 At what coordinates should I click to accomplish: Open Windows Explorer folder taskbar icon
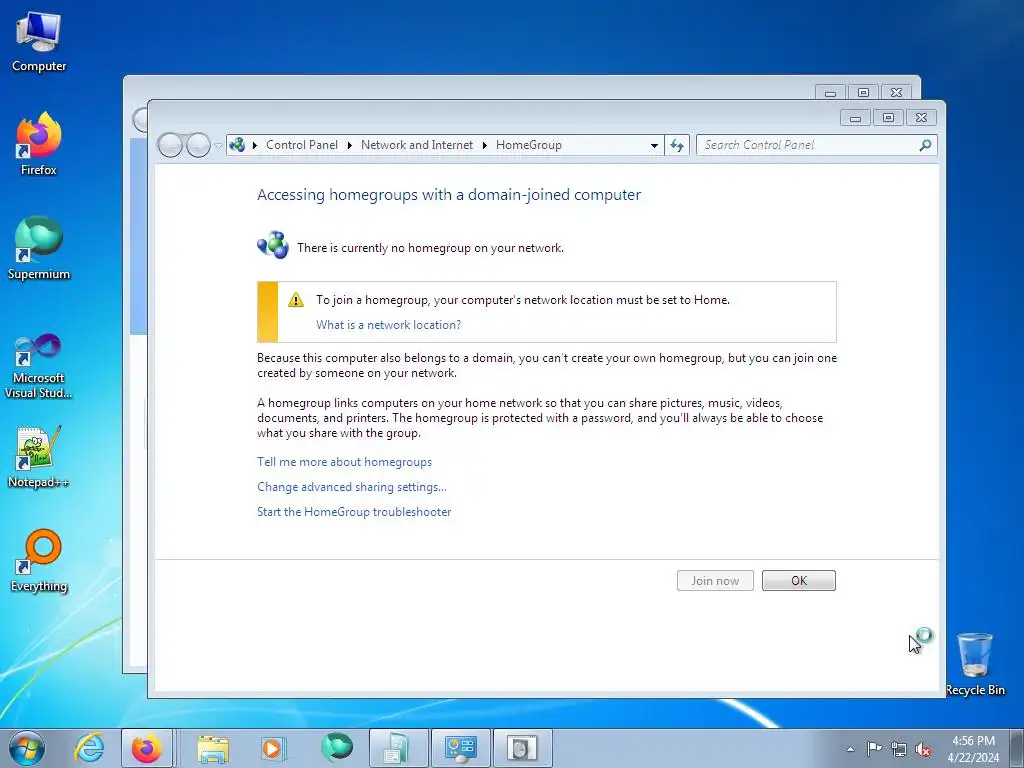[213, 748]
